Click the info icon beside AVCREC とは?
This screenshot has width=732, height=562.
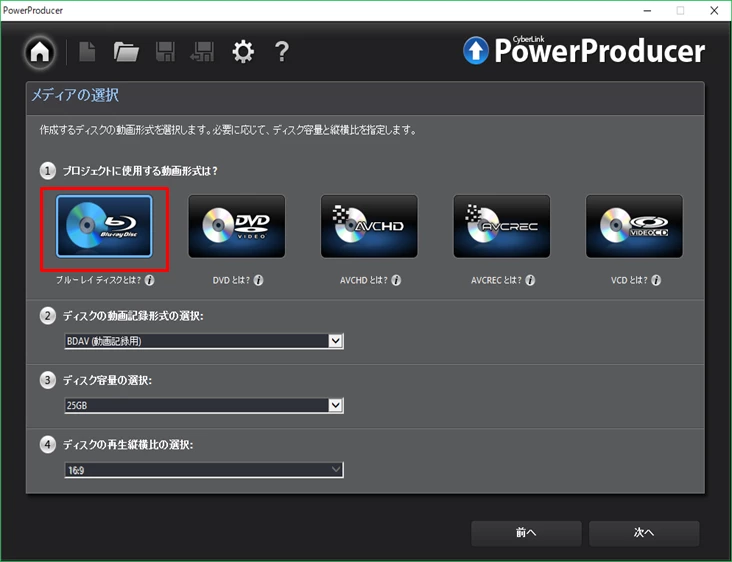click(530, 280)
